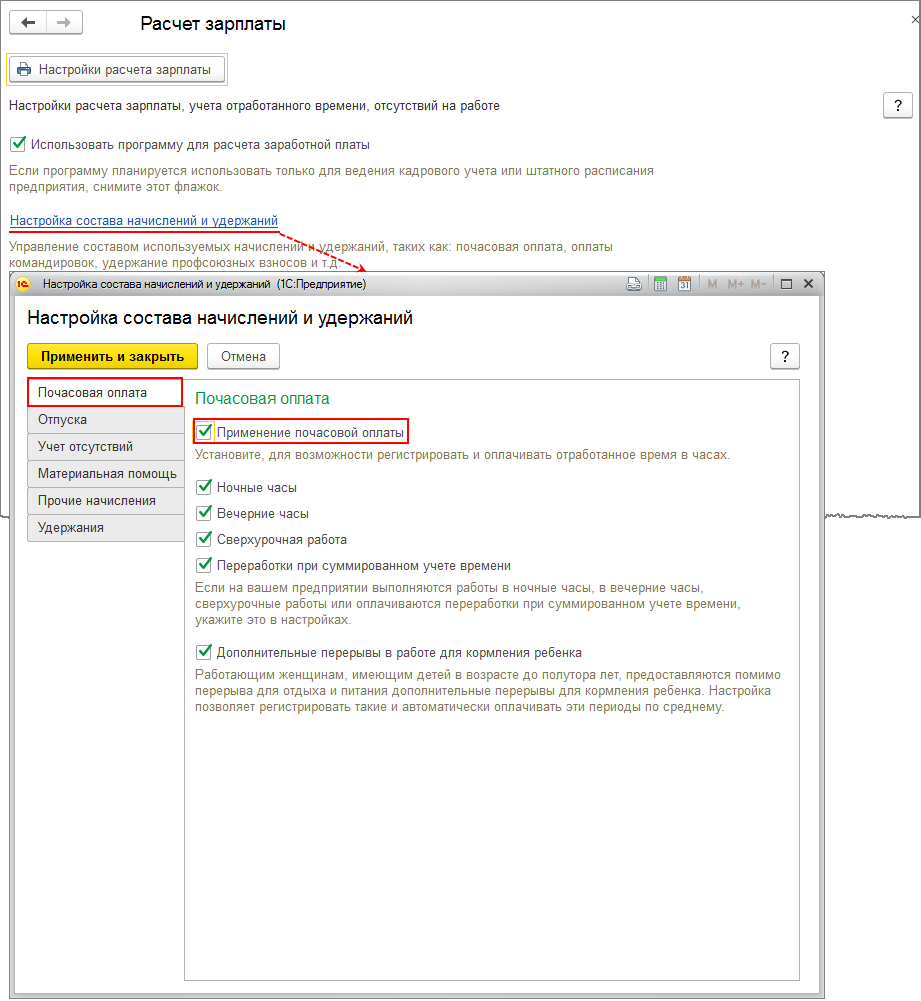Click the 1C logo icon in dialog title bar
921x1001 pixels.
click(x=23, y=284)
